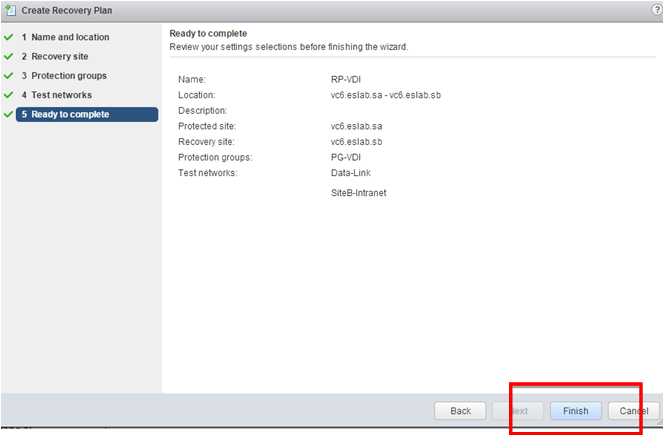Click green checkmark beside Protection groups
The image size is (663, 435).
[x=8, y=76]
